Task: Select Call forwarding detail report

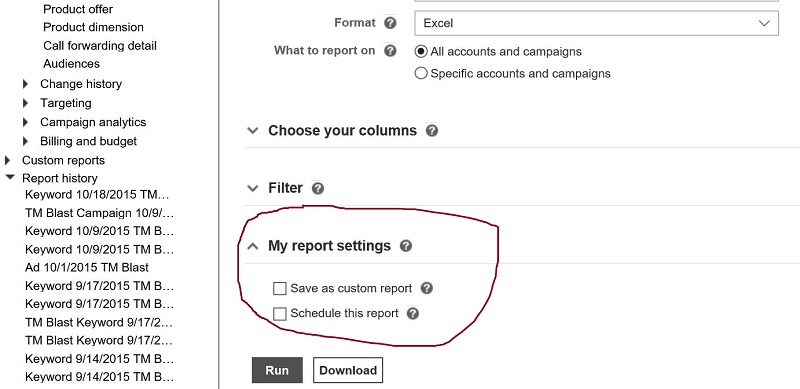Action: [100, 46]
